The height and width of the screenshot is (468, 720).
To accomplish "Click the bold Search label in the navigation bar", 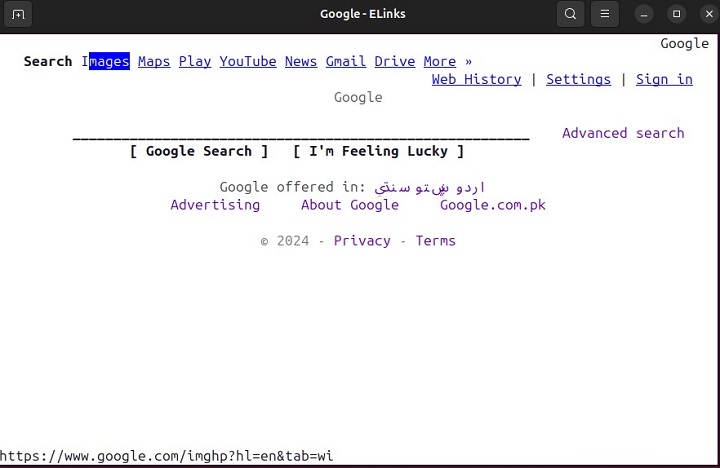I will coord(48,62).
